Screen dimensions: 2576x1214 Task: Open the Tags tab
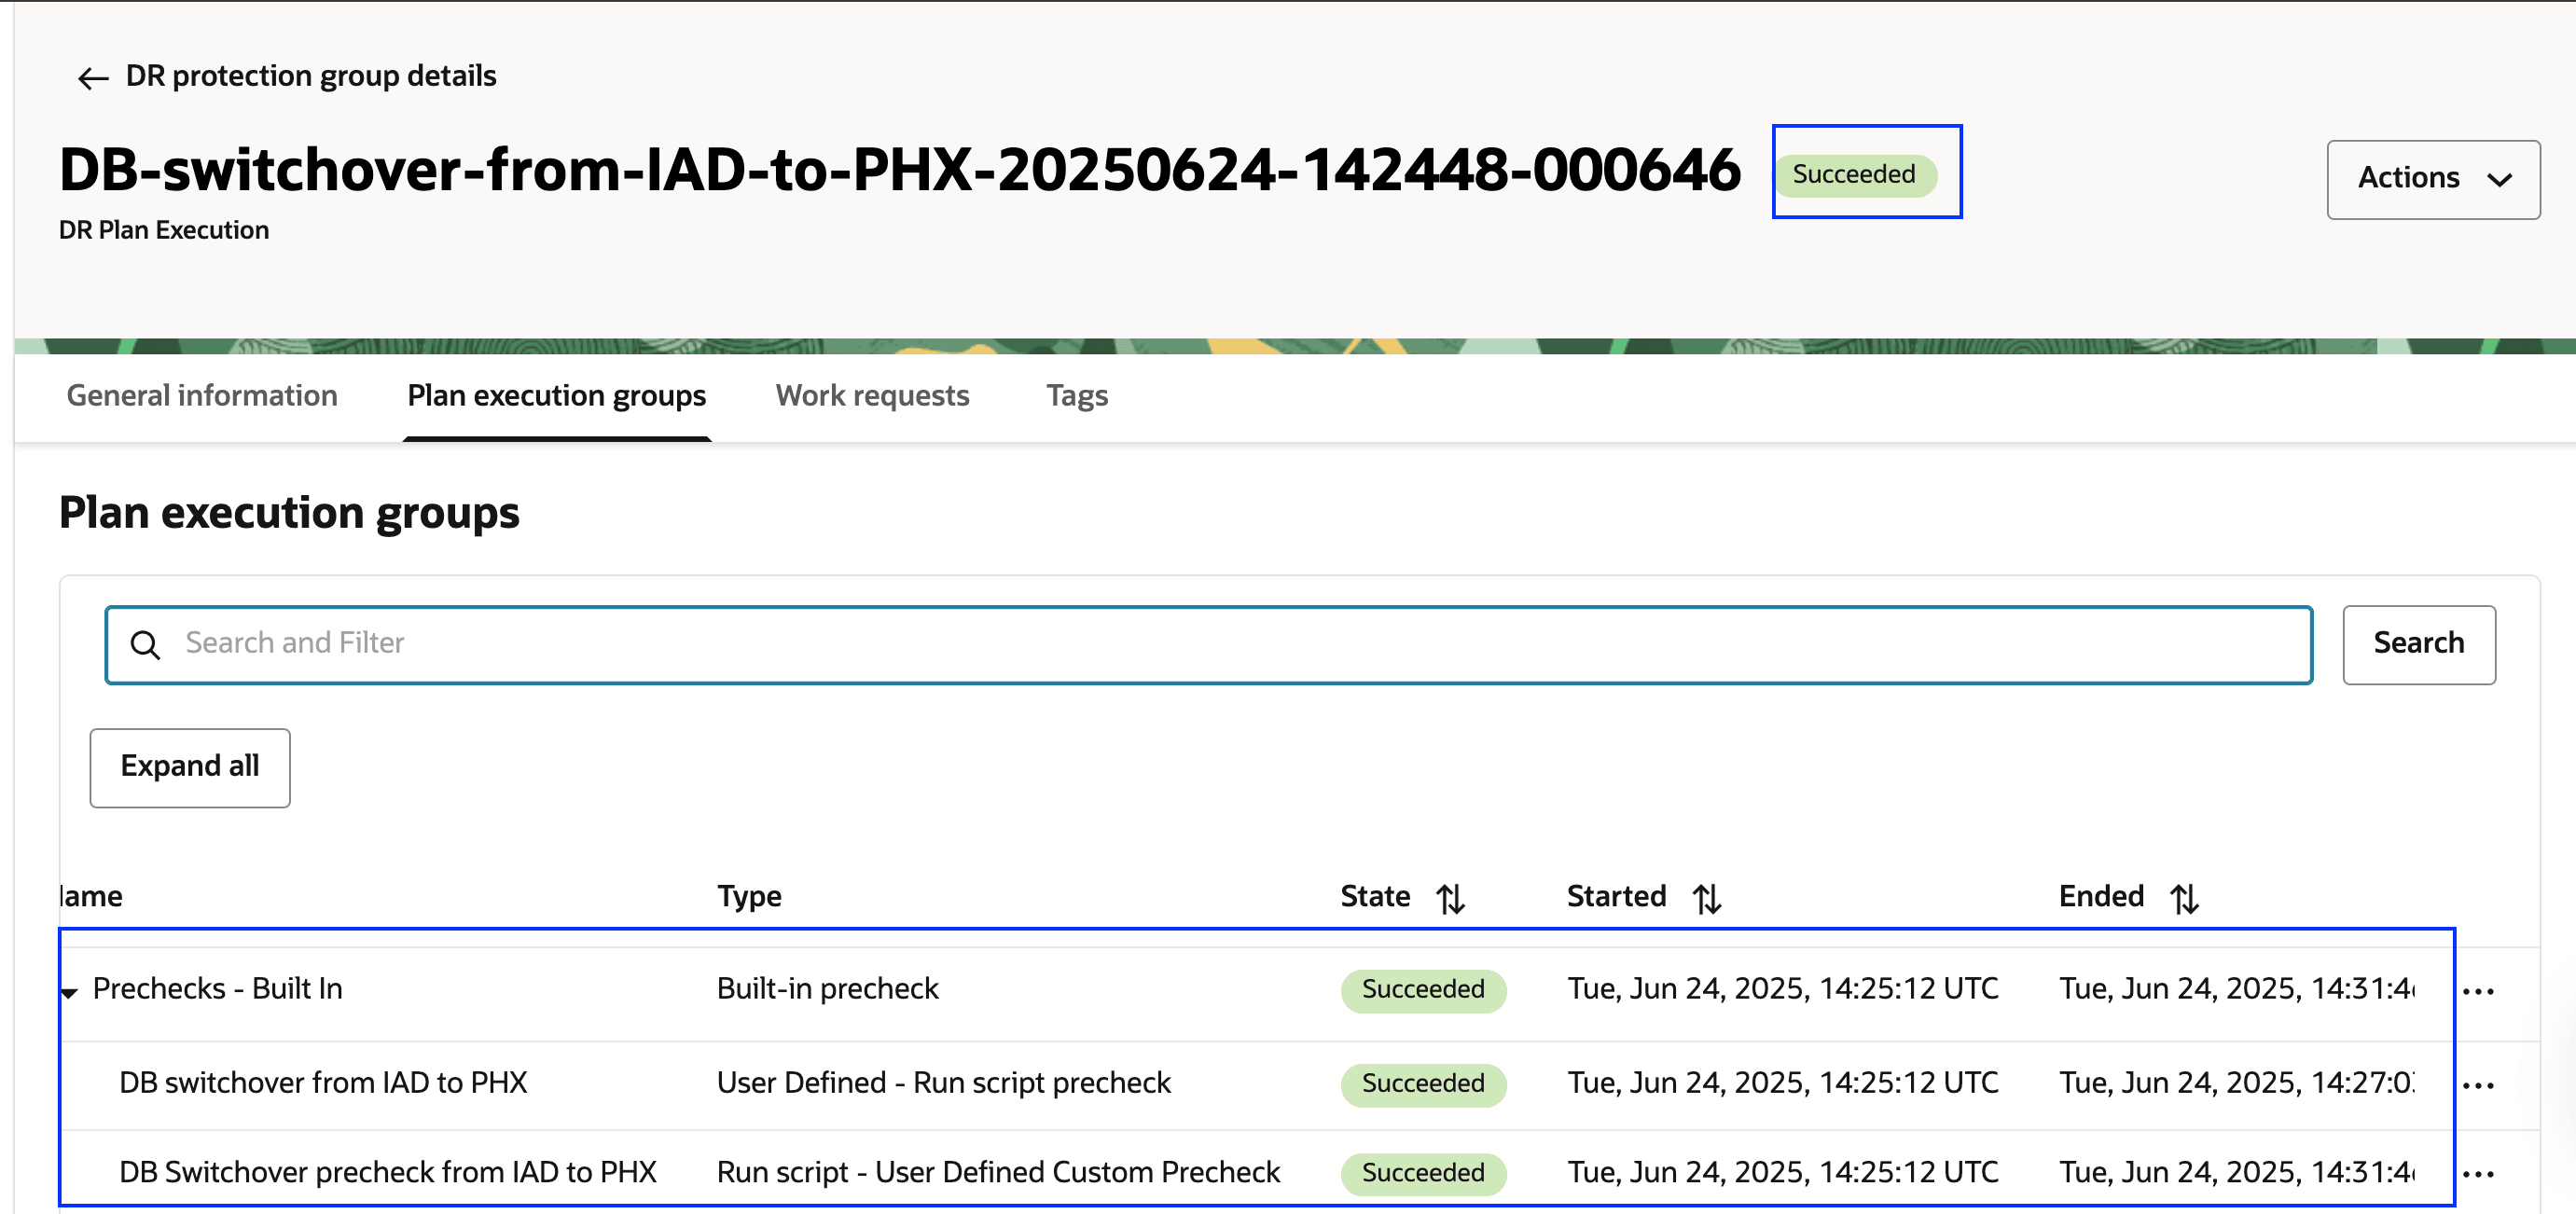point(1075,396)
